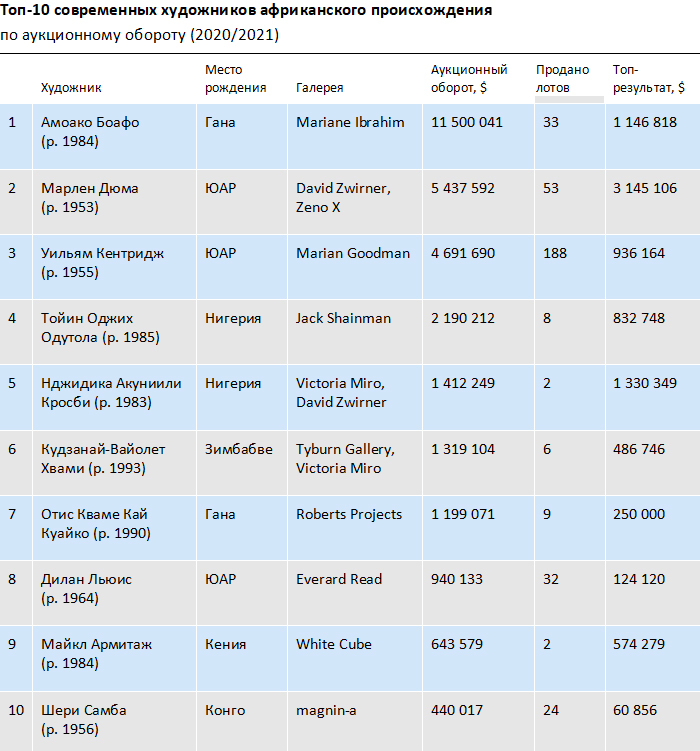Image resolution: width=700 pixels, height=751 pixels.
Task: Click gallery cell 'Victoria Miro, David Zwirner'
Action: click(x=341, y=393)
